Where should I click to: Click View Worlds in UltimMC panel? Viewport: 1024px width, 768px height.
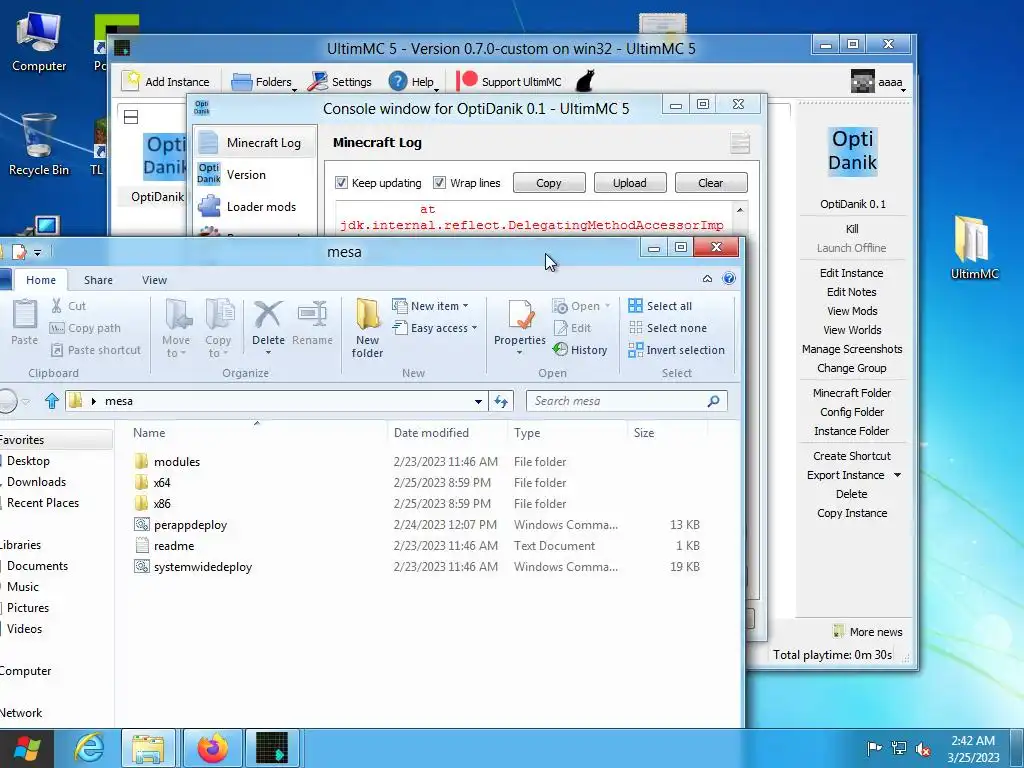pos(852,330)
